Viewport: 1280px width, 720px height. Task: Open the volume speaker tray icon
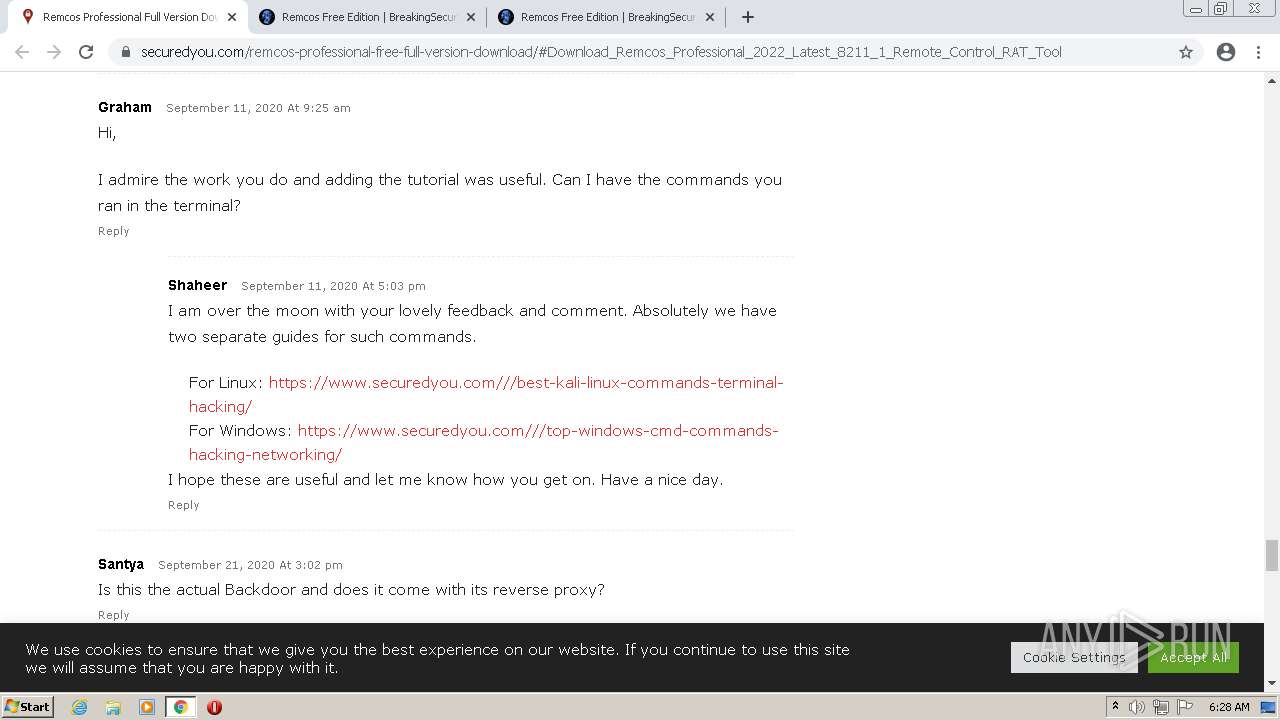point(1137,707)
